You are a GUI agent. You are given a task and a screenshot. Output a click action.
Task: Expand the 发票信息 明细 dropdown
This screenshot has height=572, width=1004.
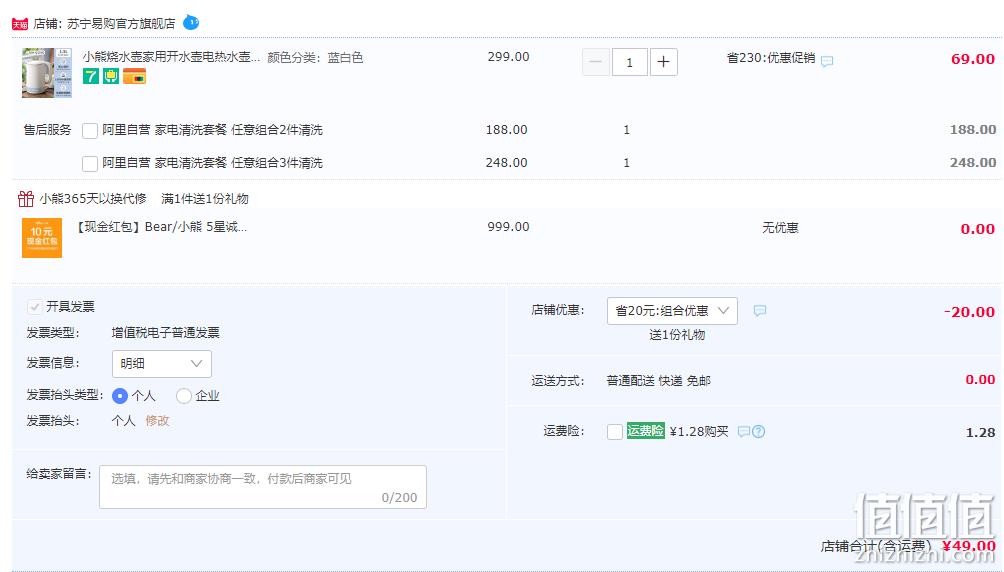161,364
